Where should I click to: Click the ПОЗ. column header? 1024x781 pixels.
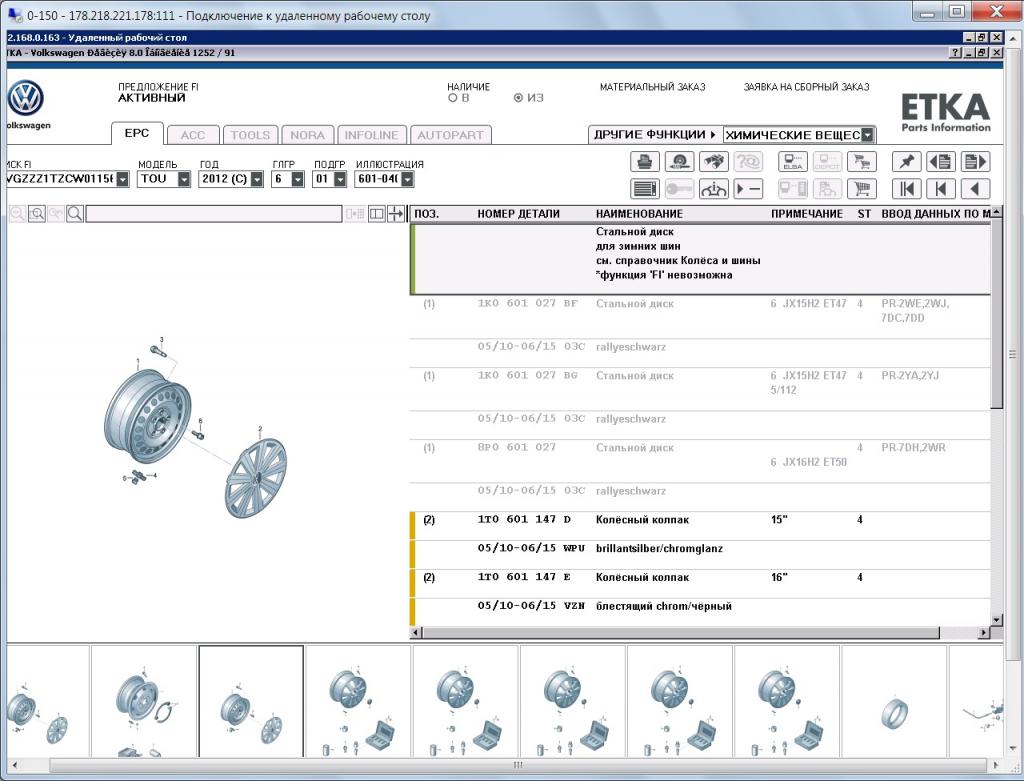tap(427, 214)
